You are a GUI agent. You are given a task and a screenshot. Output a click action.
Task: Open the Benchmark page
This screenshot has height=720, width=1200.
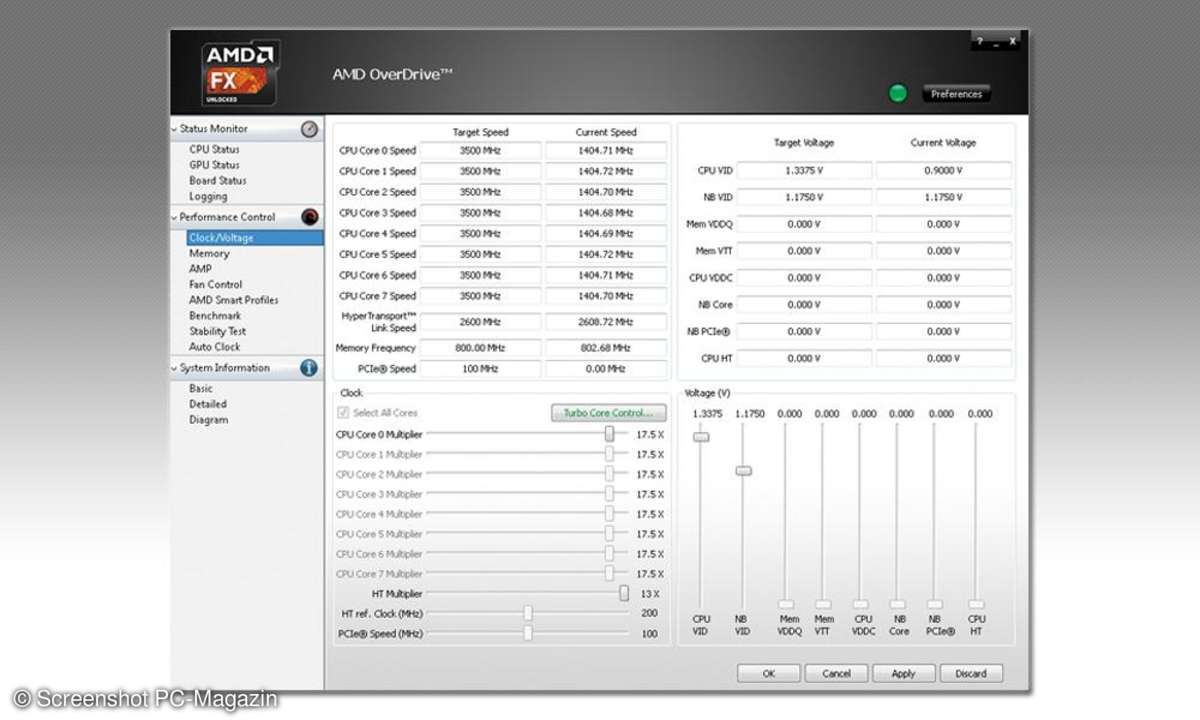pos(215,316)
